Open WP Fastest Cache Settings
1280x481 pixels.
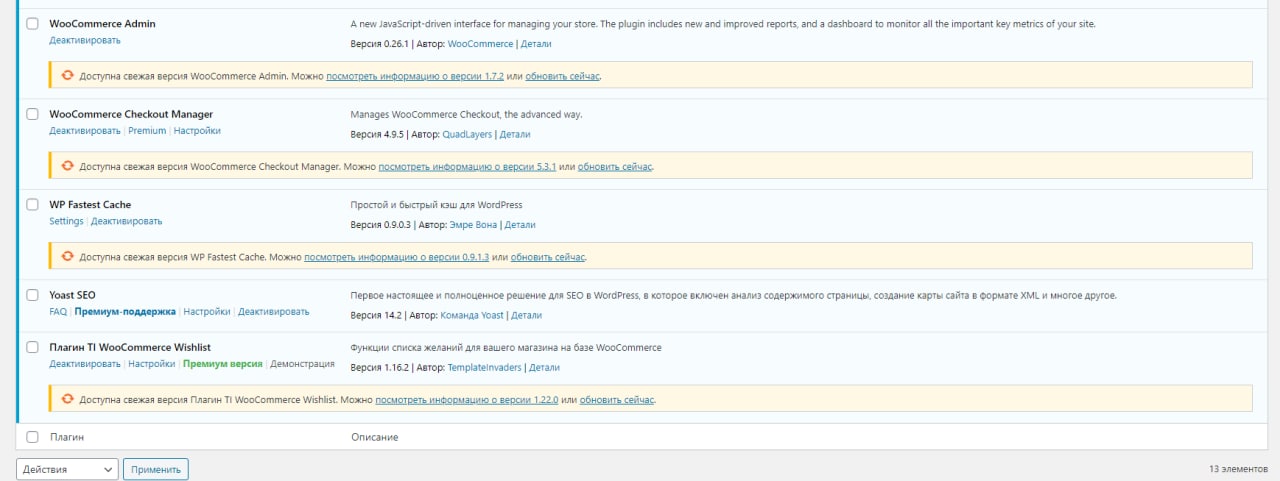pyautogui.click(x=66, y=221)
